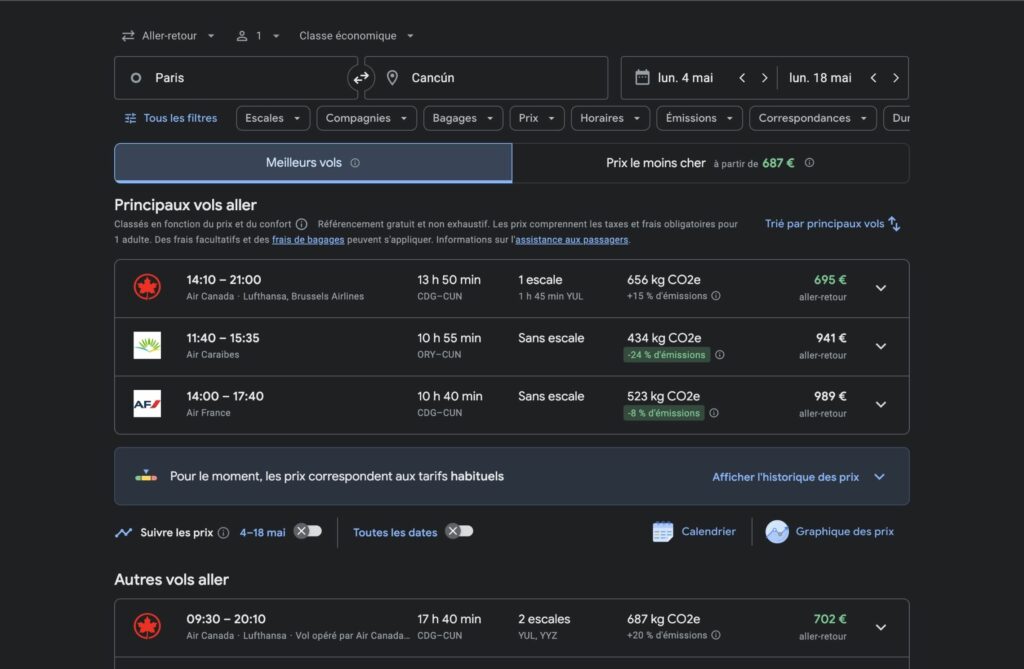Swap origin and destination airports
Viewport: 1024px width, 669px height.
[360, 78]
